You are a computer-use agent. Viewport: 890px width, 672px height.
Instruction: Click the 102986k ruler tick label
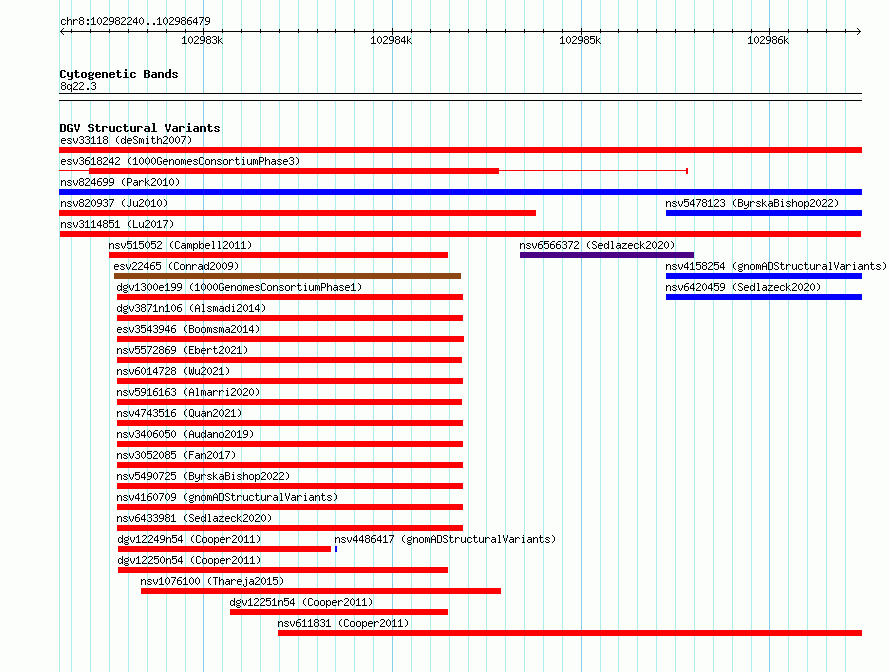pyautogui.click(x=768, y=40)
